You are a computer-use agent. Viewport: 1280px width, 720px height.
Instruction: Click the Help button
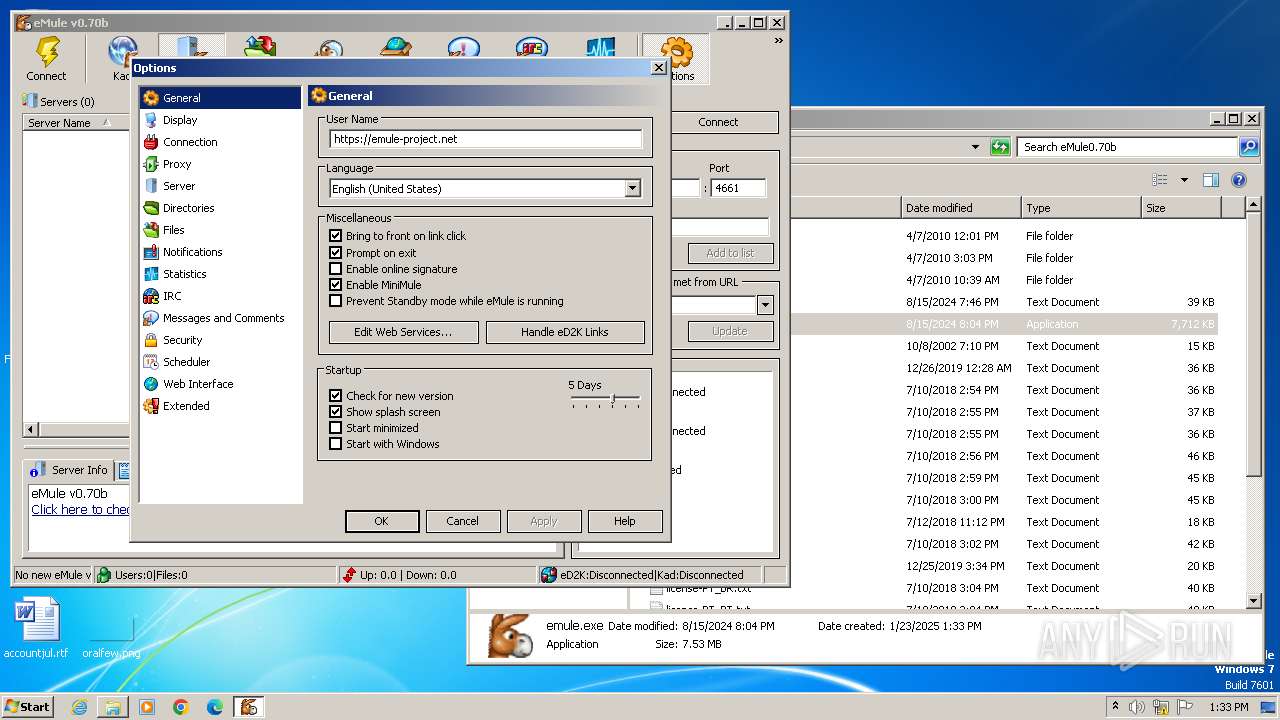624,521
